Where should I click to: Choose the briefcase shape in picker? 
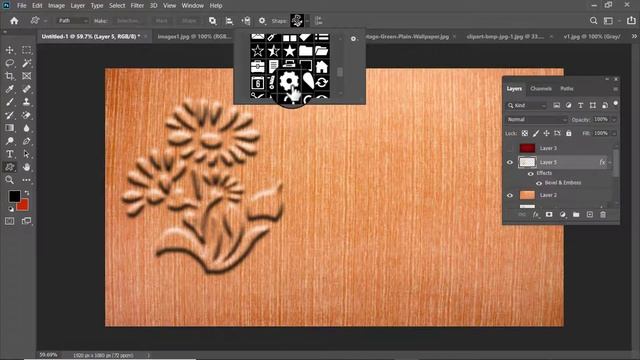(x=258, y=67)
